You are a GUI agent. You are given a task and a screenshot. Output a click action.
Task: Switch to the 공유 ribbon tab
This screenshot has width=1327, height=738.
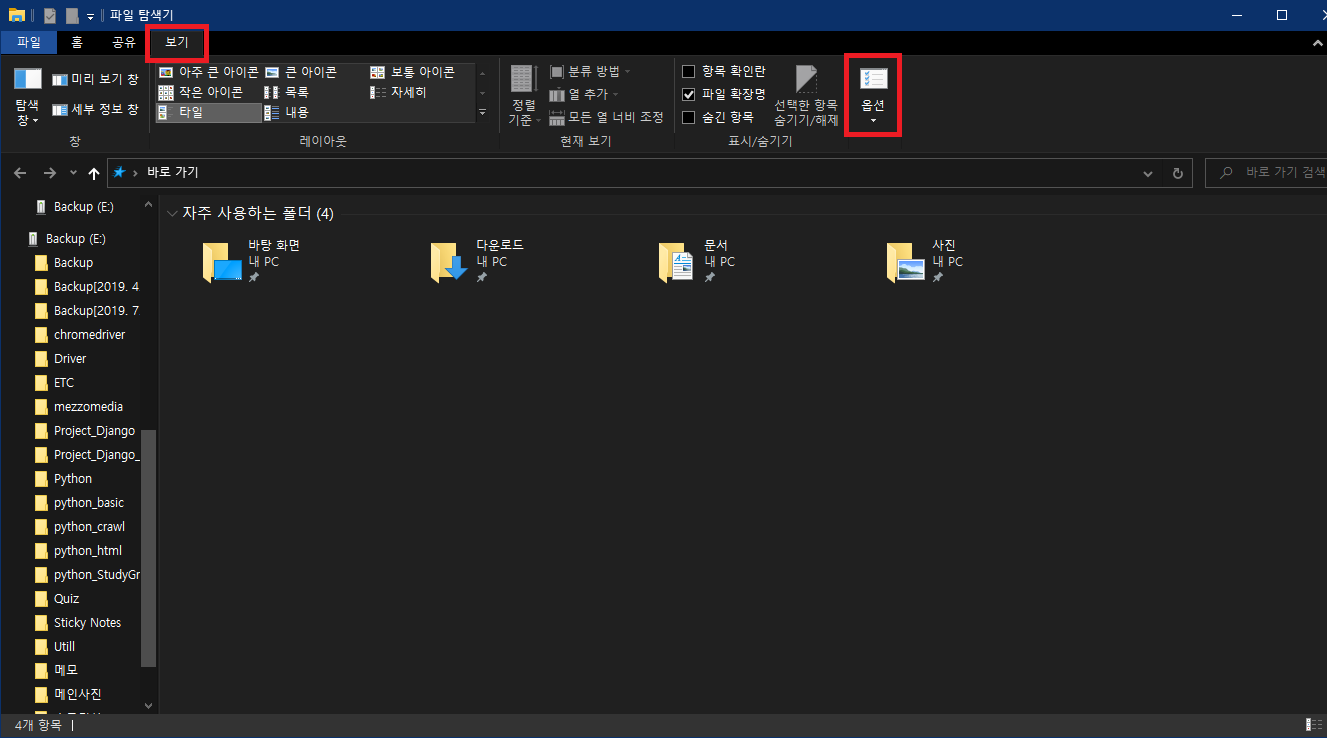coord(123,42)
